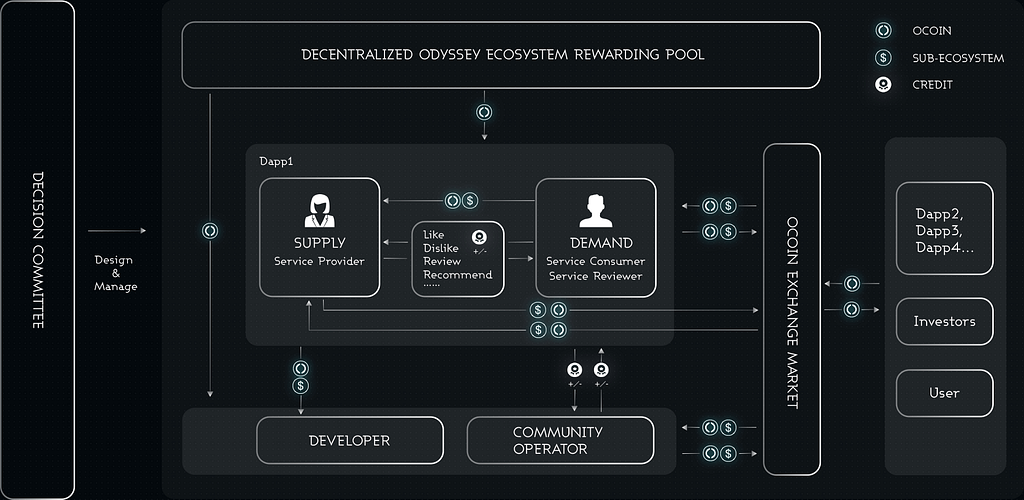This screenshot has height=500, width=1024.
Task: Click the OCOIN icon in the legend
Action: (883, 30)
